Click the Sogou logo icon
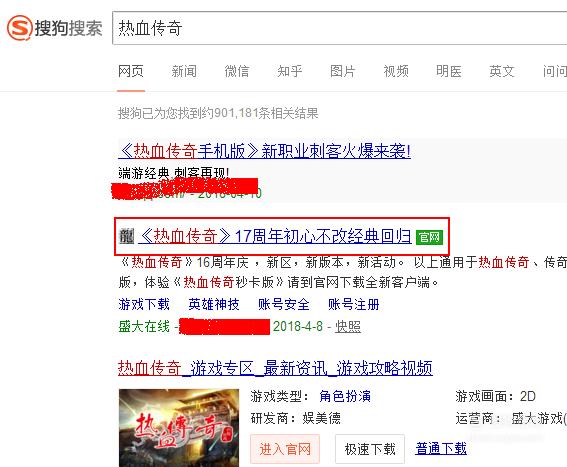567x467 pixels. [x=20, y=27]
